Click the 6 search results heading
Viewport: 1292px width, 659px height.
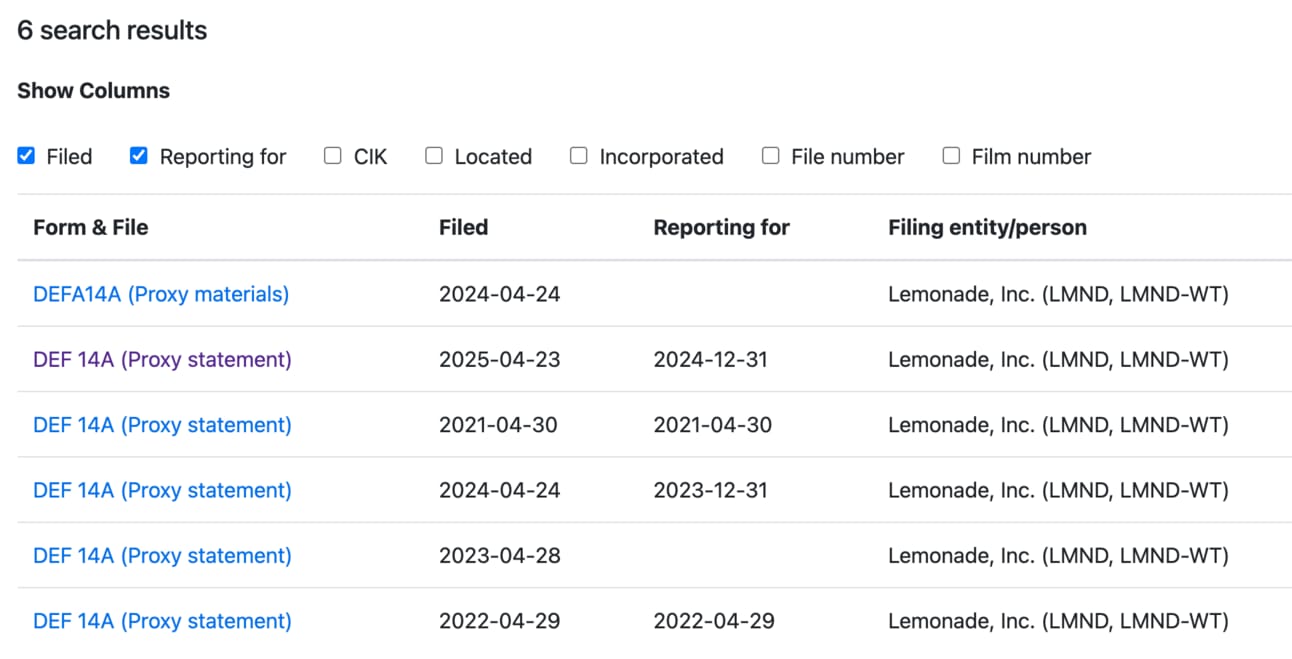pos(112,30)
